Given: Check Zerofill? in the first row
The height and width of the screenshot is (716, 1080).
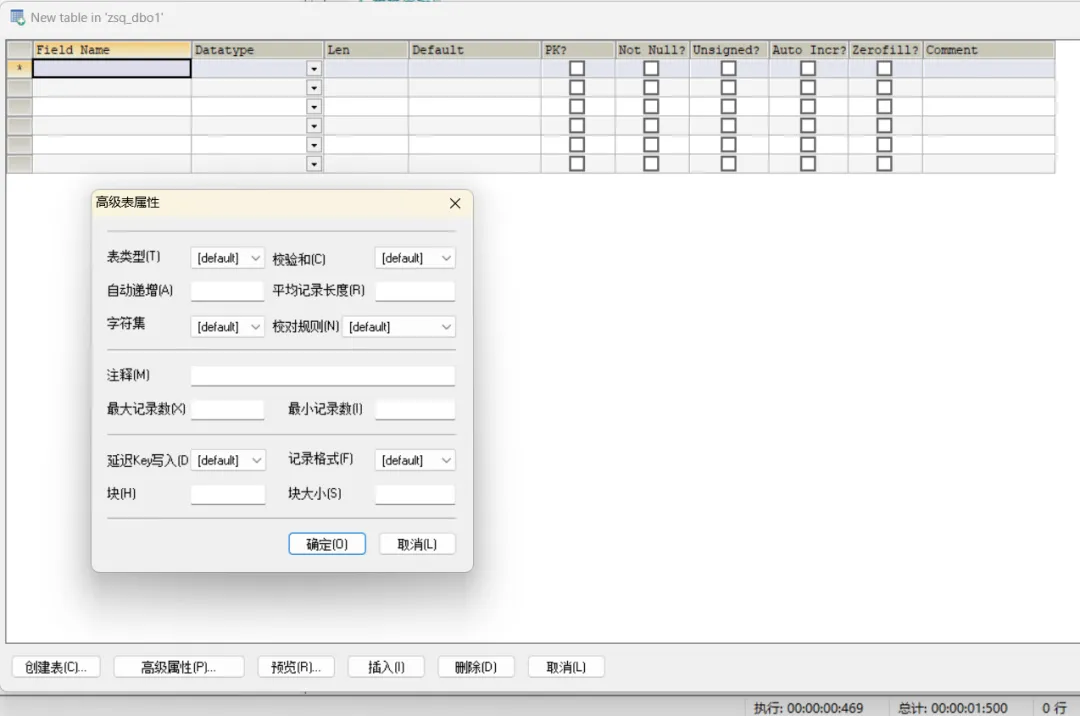Looking at the screenshot, I should coord(884,68).
